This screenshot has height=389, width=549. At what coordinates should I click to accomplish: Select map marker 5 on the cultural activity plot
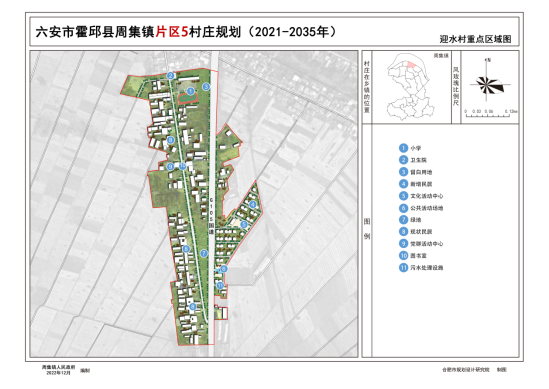tap(244, 224)
